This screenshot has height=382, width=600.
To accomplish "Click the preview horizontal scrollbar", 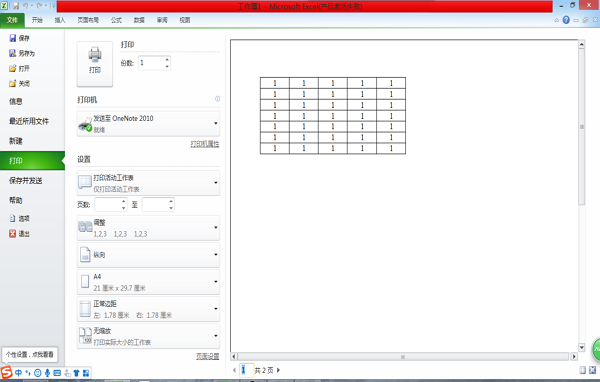I will (403, 357).
